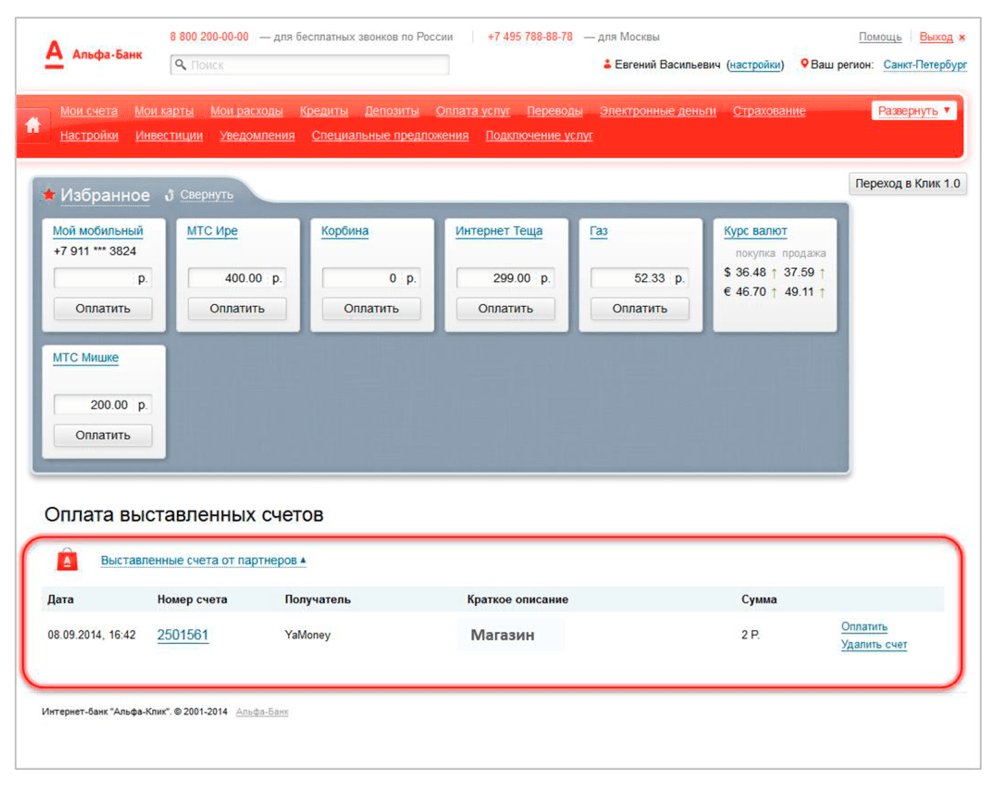Screen dimensions: 1000x785
Task: Click Оплатить in the МТС Ире card
Action: coord(237,309)
